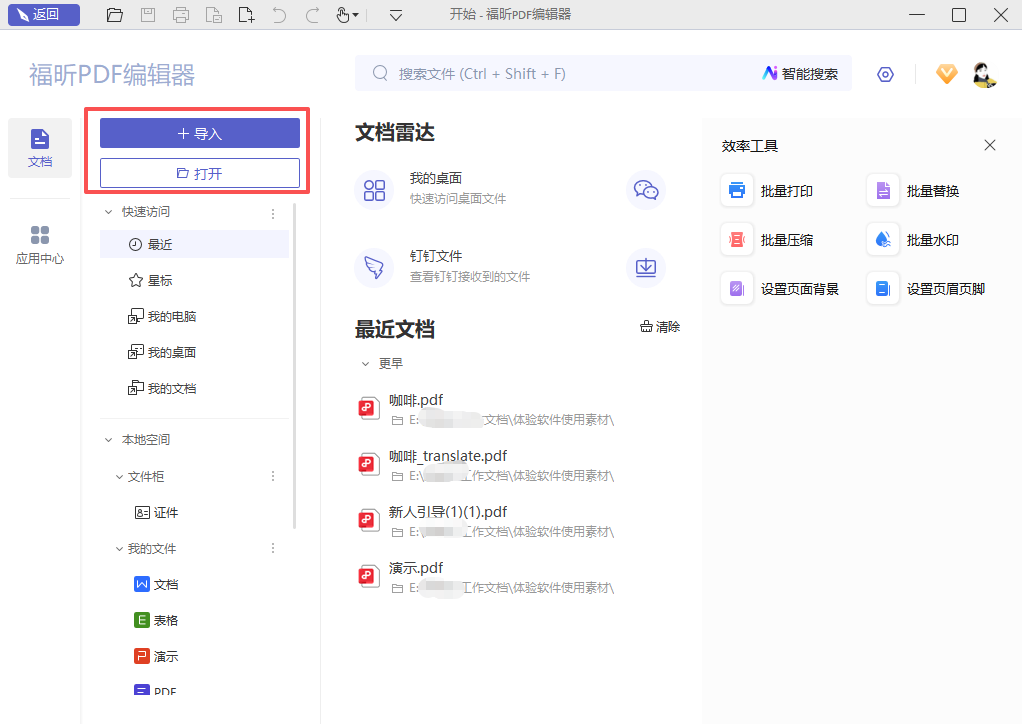
Task: Open the user avatar profile
Action: pyautogui.click(x=984, y=74)
